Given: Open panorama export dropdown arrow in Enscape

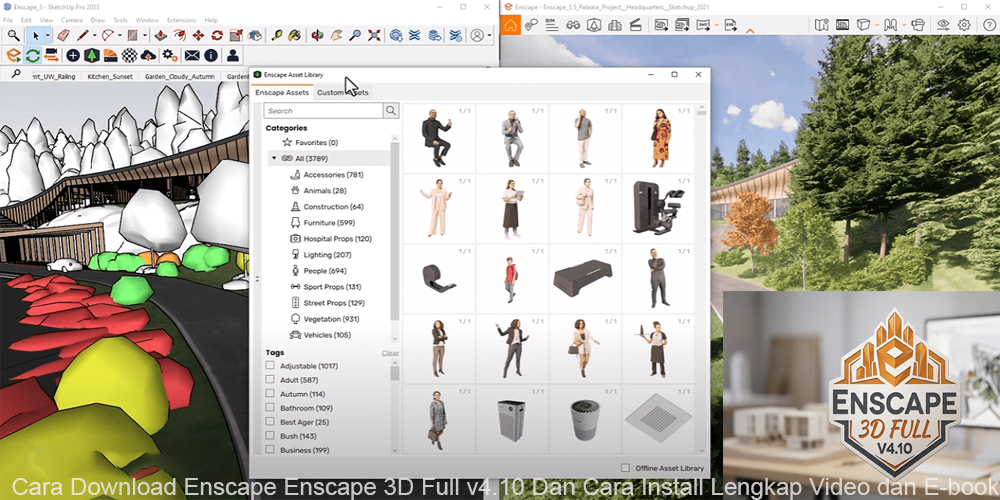Looking at the screenshot, I should tap(717, 25).
